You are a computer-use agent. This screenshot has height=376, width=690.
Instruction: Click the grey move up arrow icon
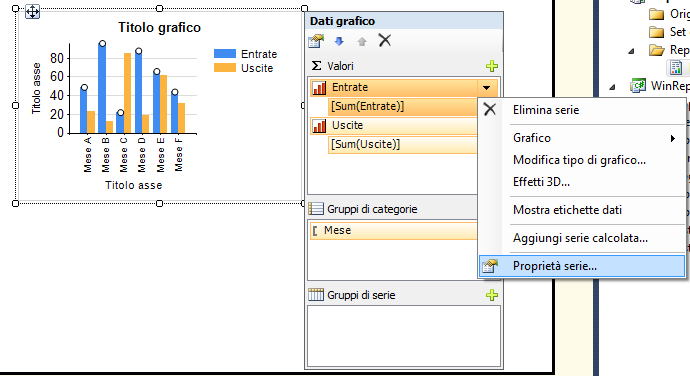362,41
